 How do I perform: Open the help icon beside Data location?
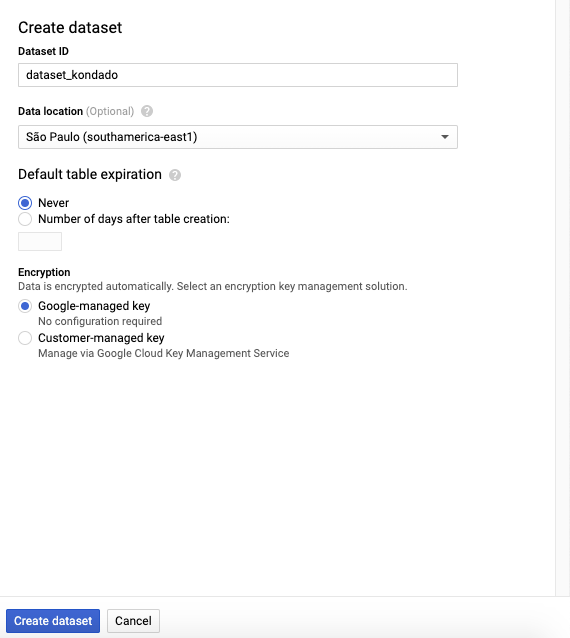coord(147,111)
